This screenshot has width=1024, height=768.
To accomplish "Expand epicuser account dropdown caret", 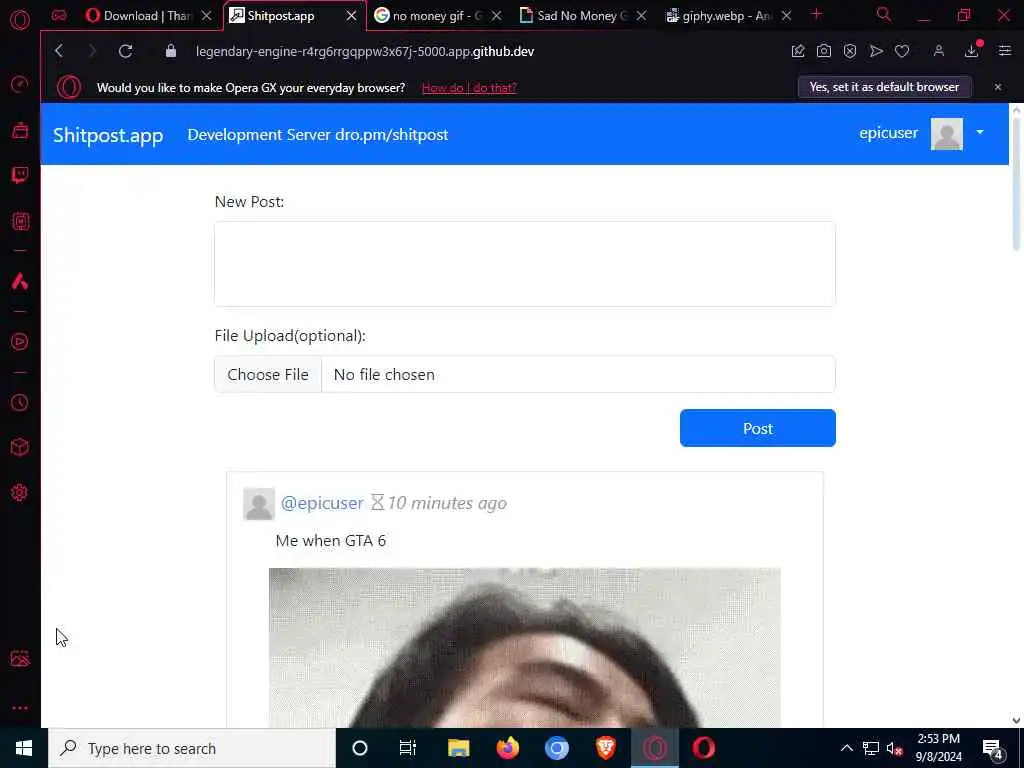I will point(980,133).
